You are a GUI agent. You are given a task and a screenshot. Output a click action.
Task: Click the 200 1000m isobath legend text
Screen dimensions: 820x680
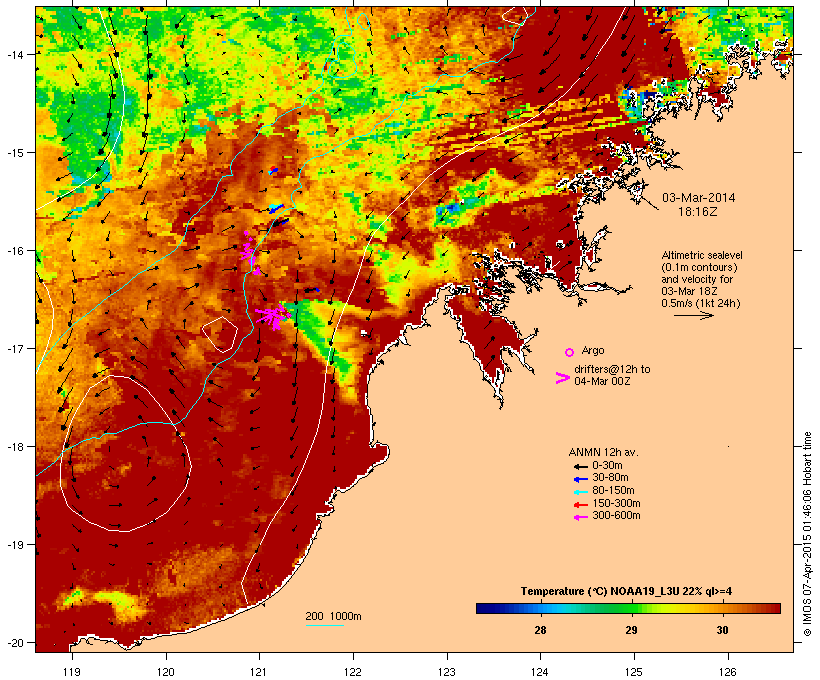[x=333, y=616]
